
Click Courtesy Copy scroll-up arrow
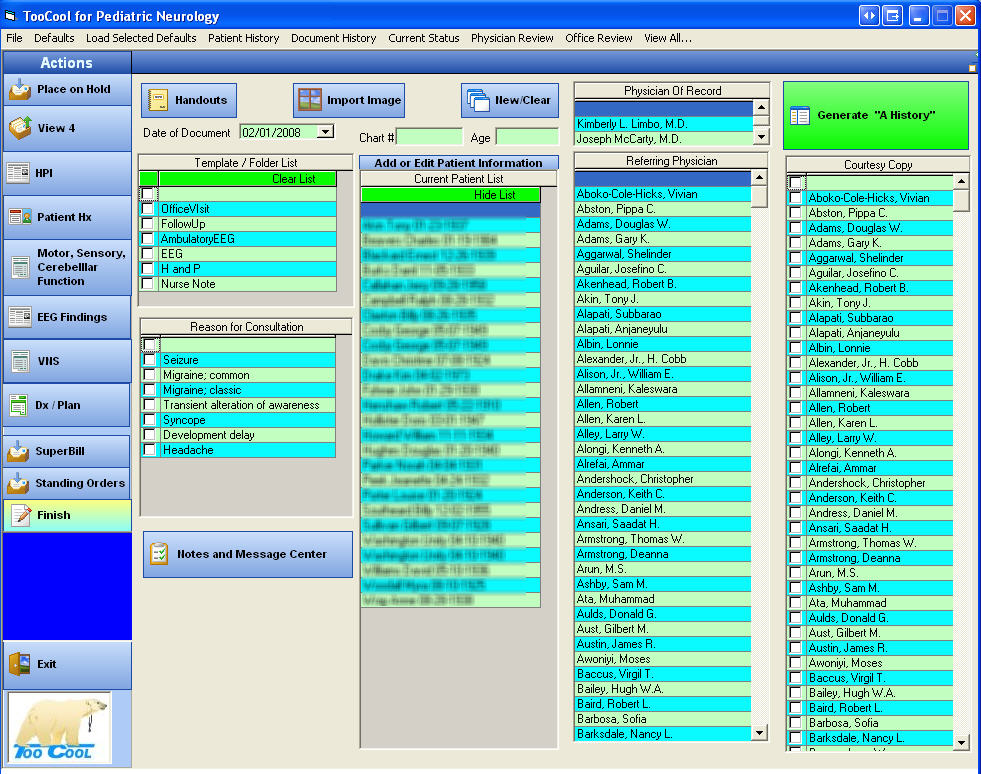961,182
